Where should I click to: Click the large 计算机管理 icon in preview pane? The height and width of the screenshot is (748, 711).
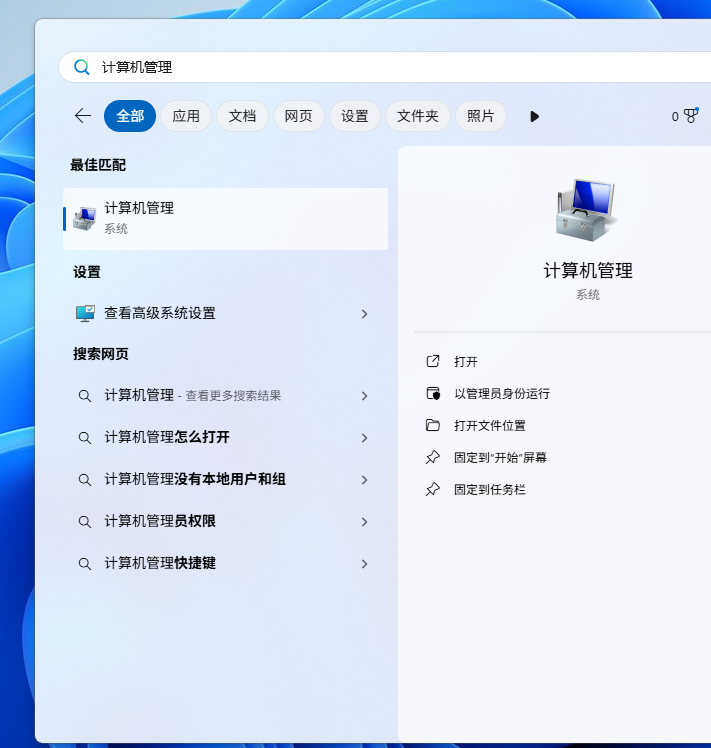(587, 210)
